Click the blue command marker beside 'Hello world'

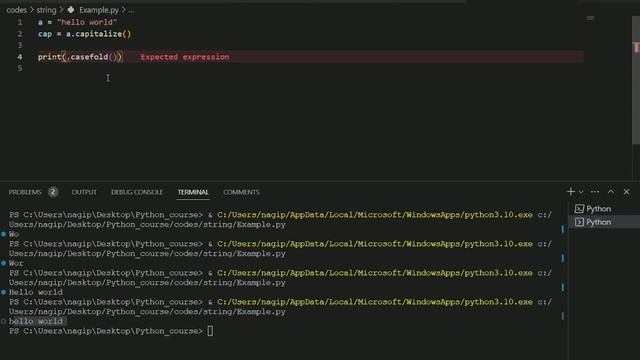(3, 292)
